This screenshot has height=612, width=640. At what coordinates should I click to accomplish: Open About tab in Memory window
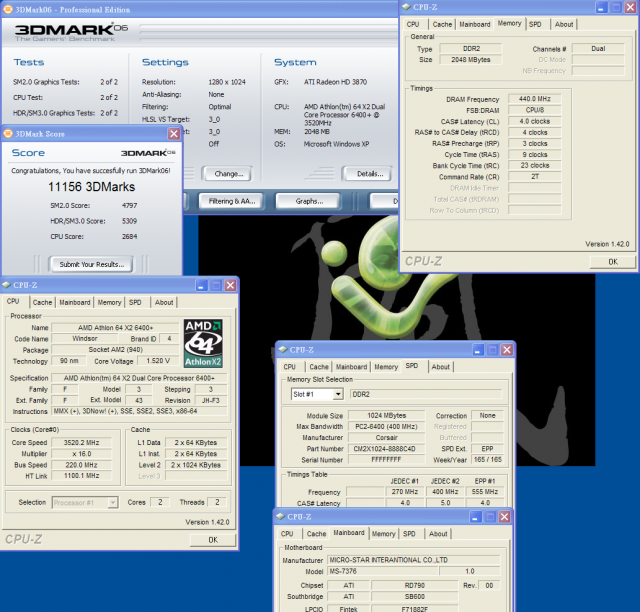pos(564,24)
